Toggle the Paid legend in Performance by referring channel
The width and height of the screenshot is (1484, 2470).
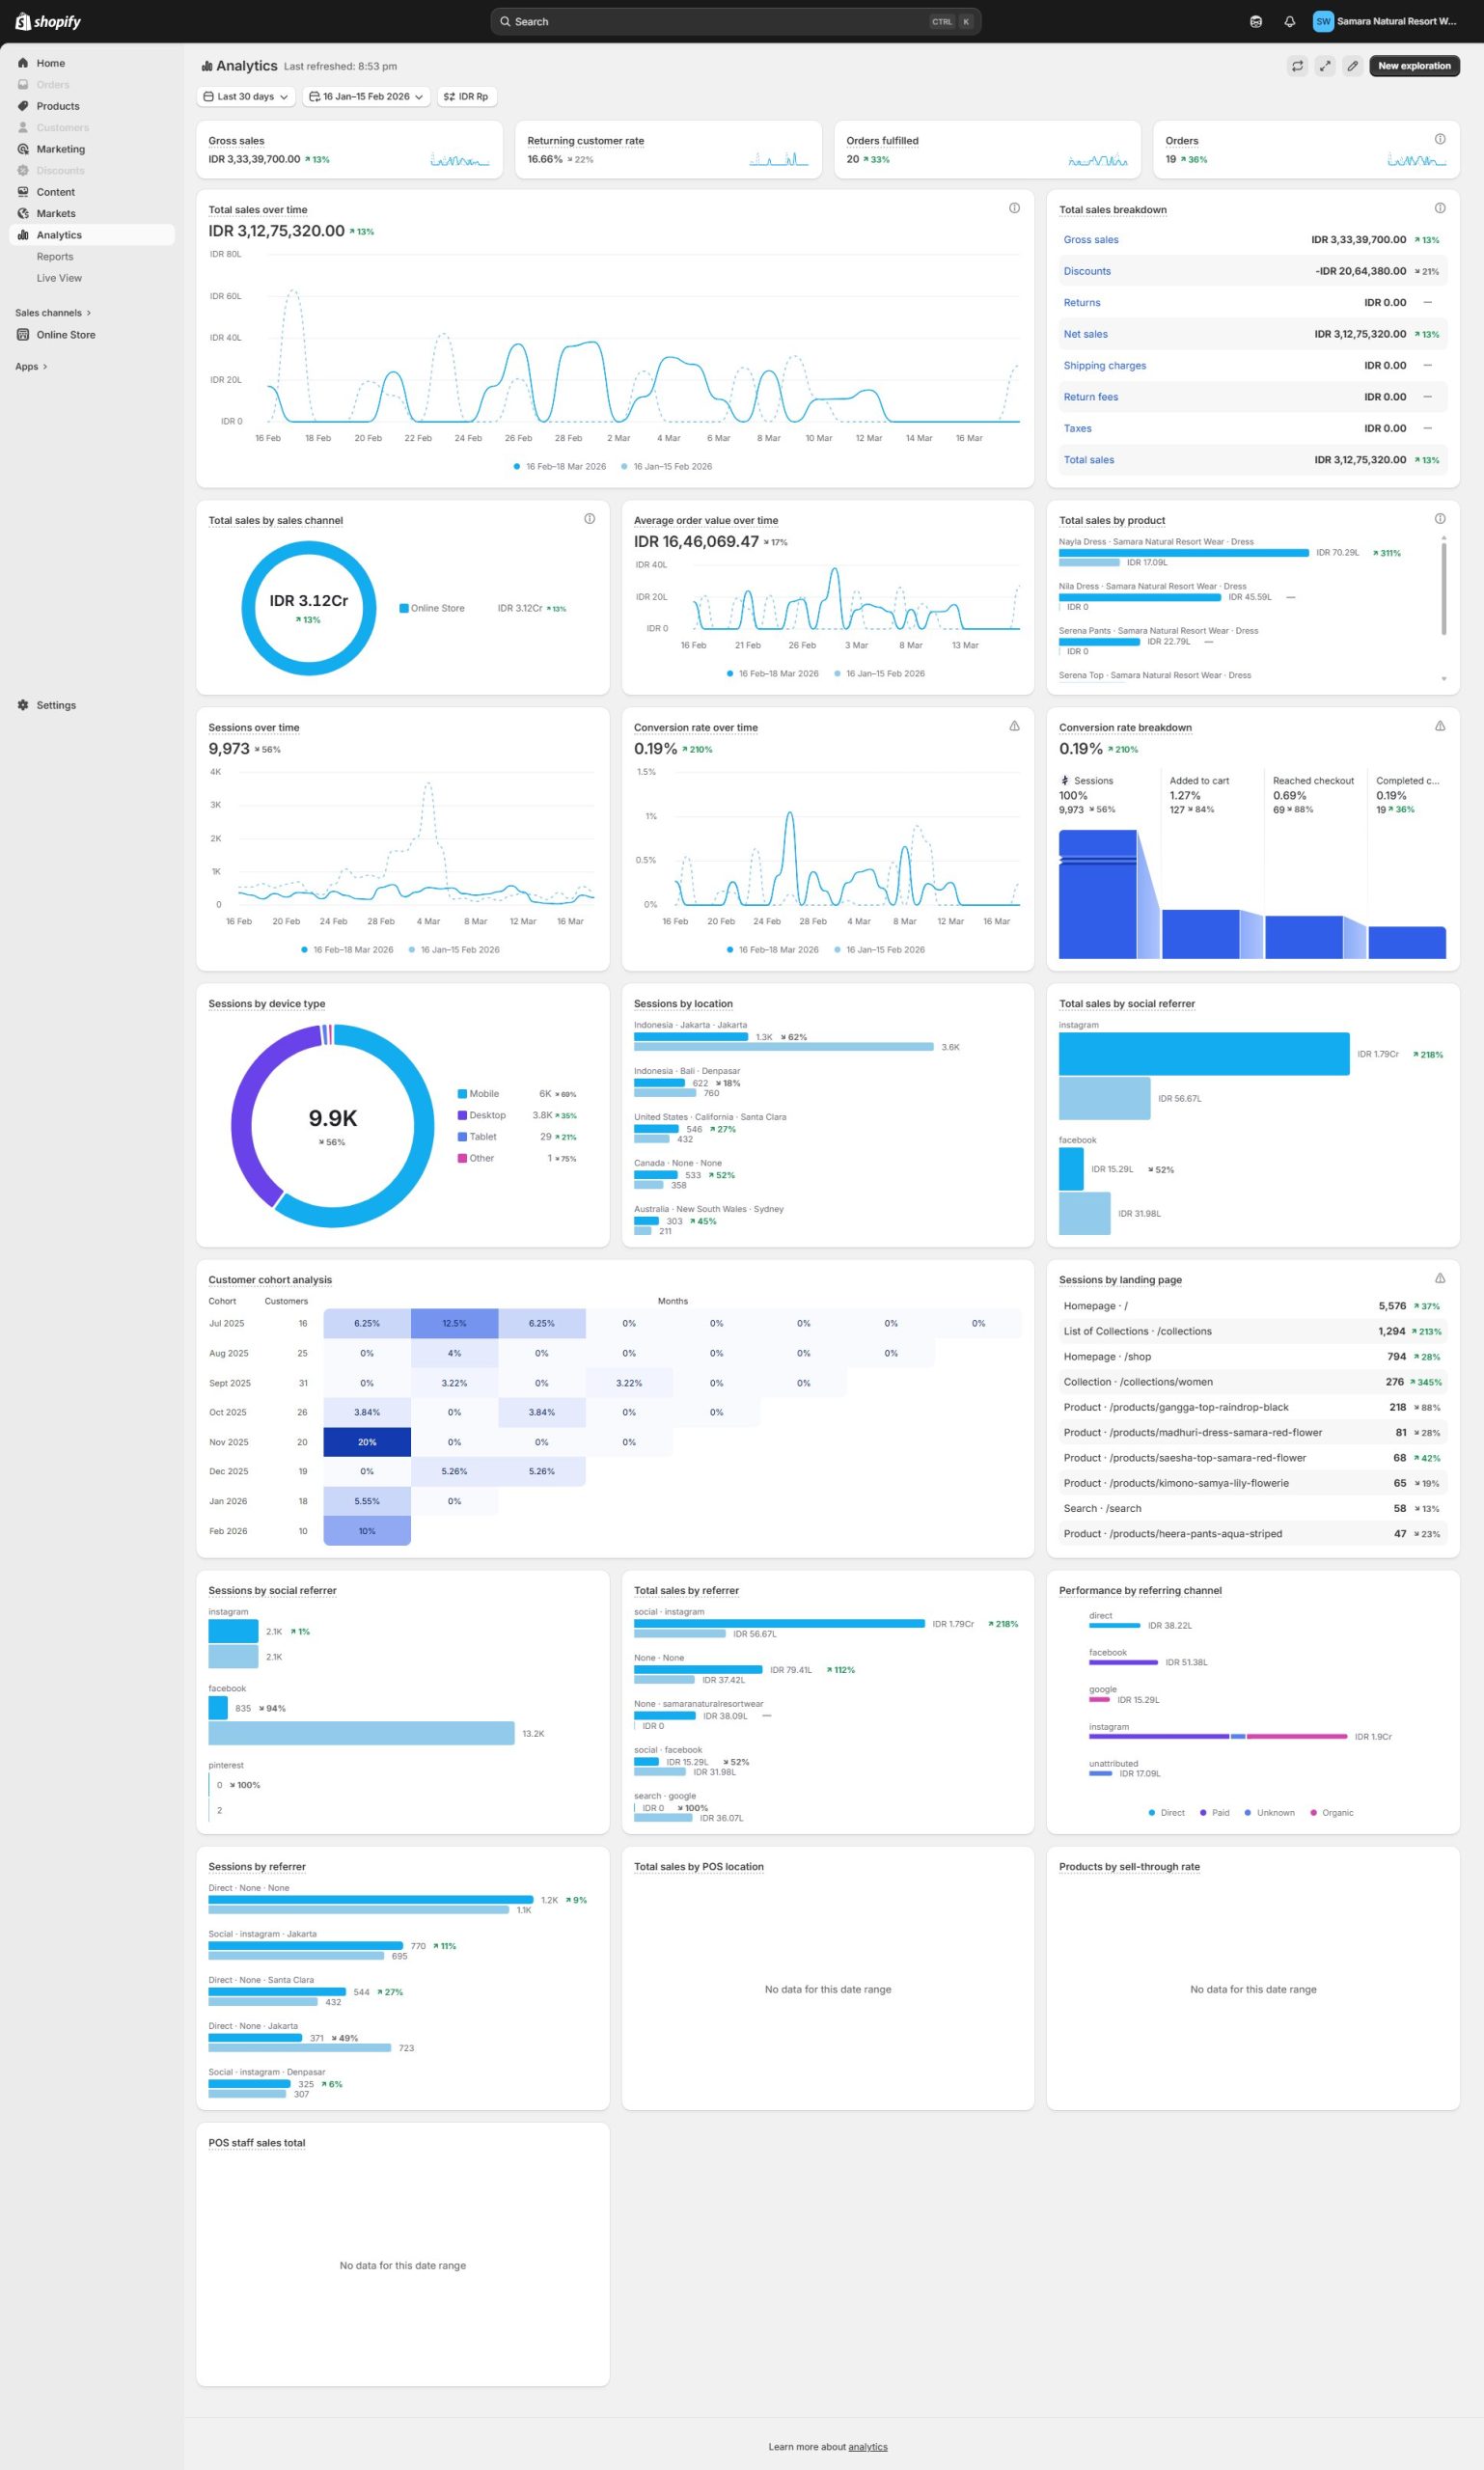1214,1813
